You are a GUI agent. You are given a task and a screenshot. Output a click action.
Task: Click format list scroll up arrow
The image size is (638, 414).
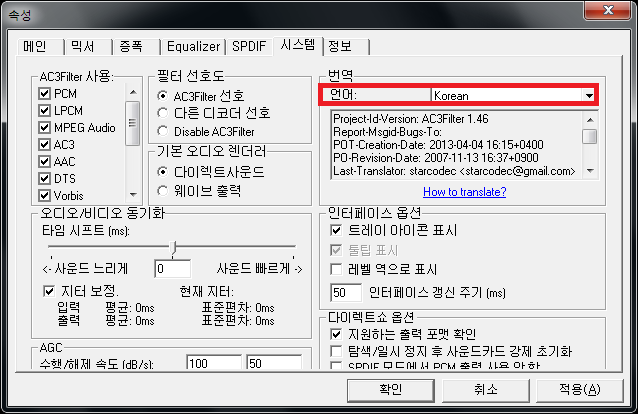click(133, 92)
